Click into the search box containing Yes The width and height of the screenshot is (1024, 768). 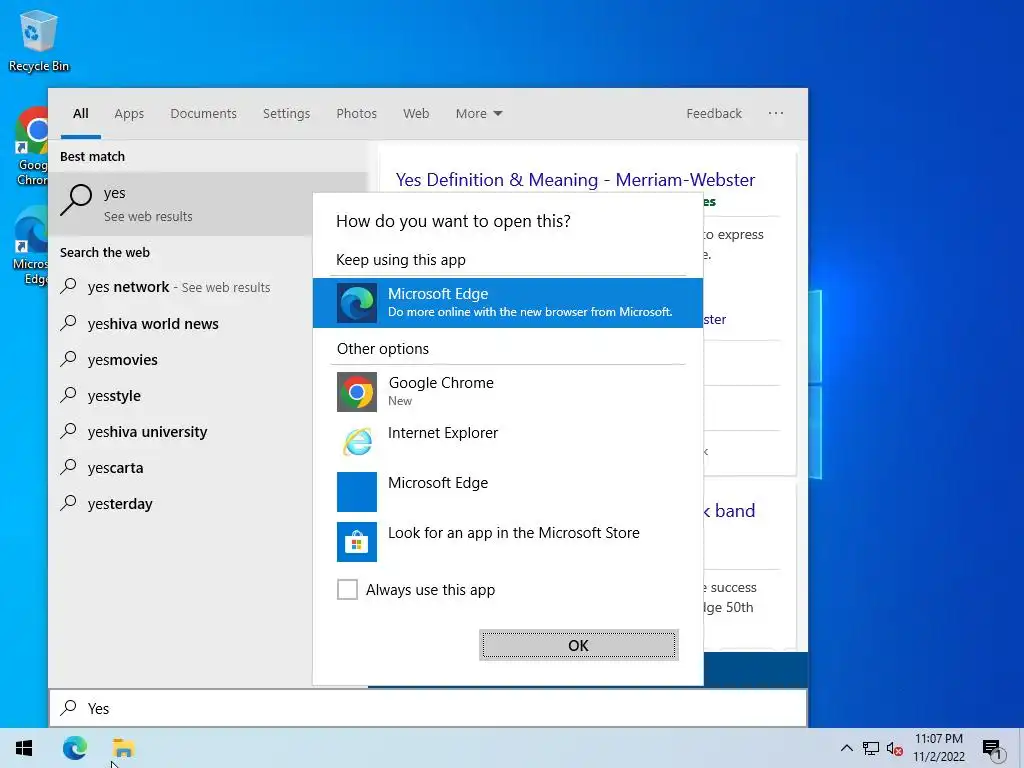(428, 708)
